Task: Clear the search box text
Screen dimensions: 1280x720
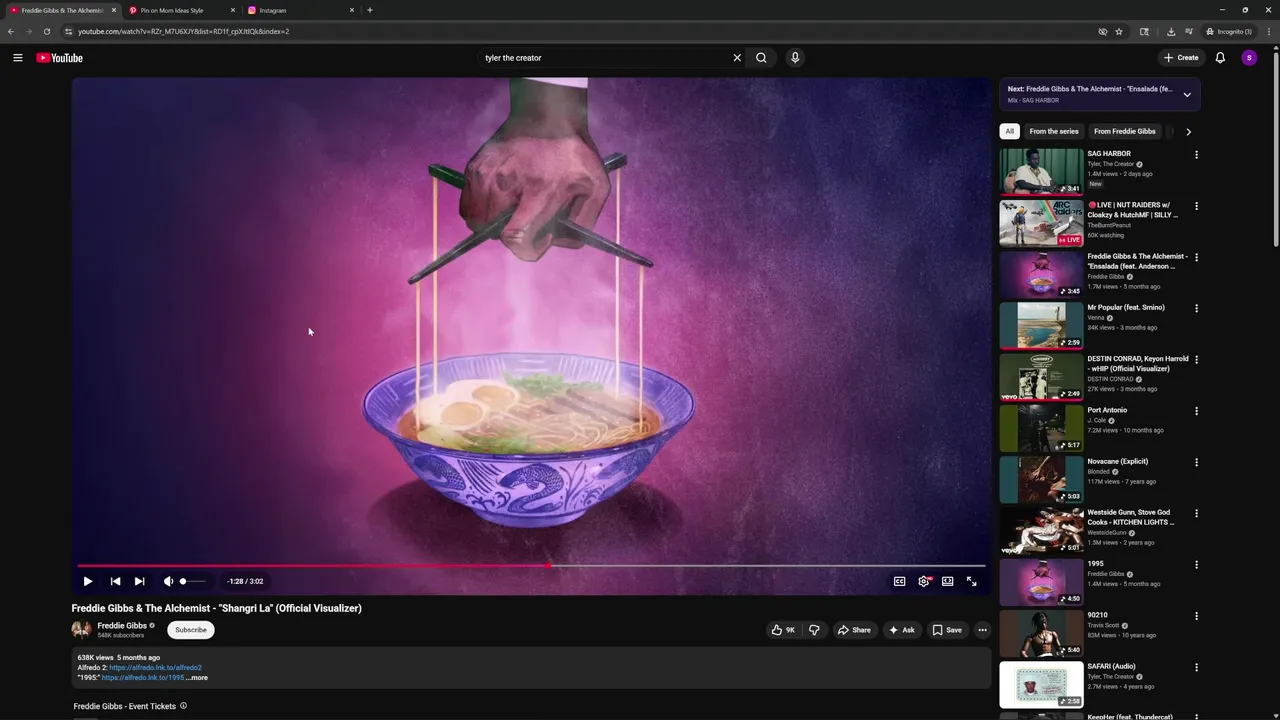Action: point(737,58)
